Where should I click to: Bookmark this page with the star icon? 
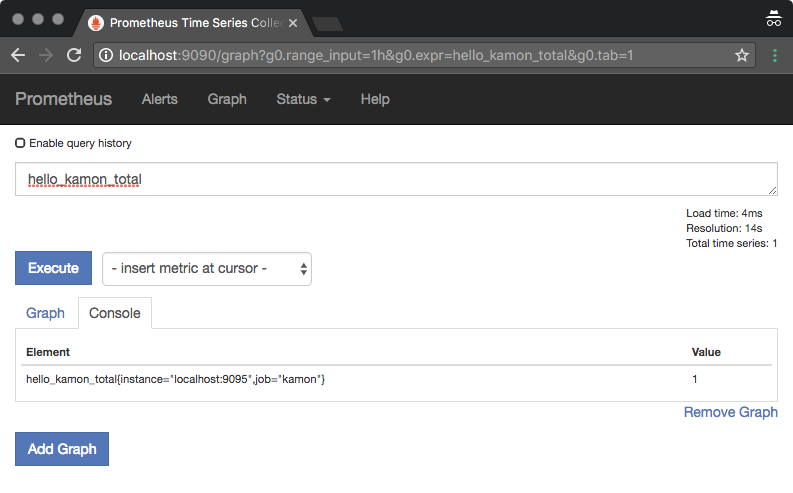pos(741,55)
